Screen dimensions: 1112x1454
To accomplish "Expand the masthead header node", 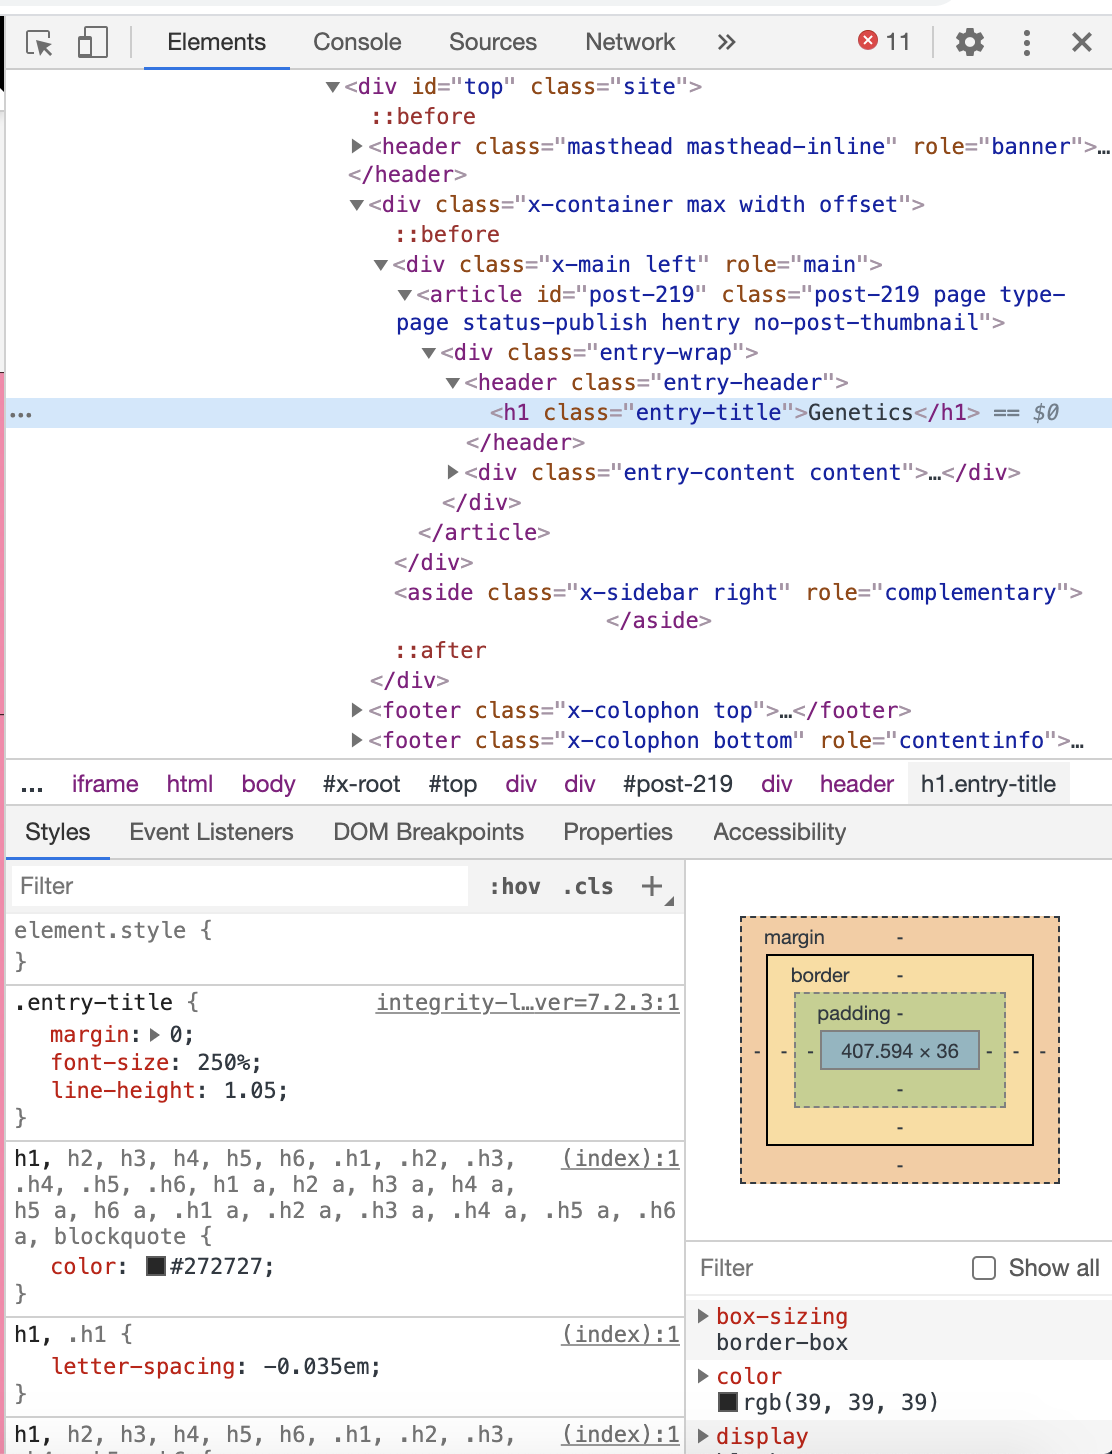I will pos(357,146).
